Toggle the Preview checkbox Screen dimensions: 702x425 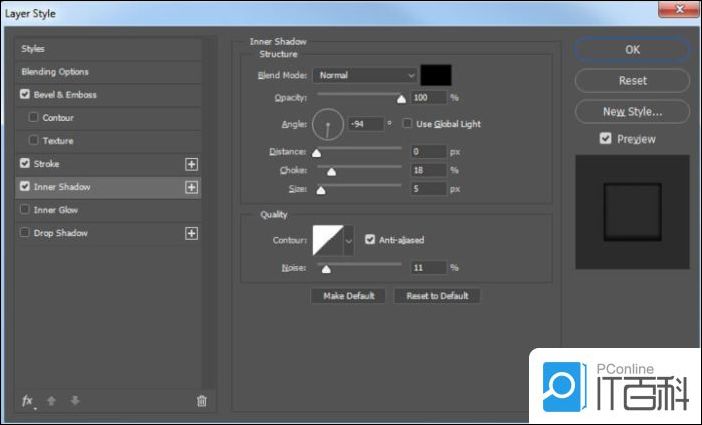pos(605,138)
